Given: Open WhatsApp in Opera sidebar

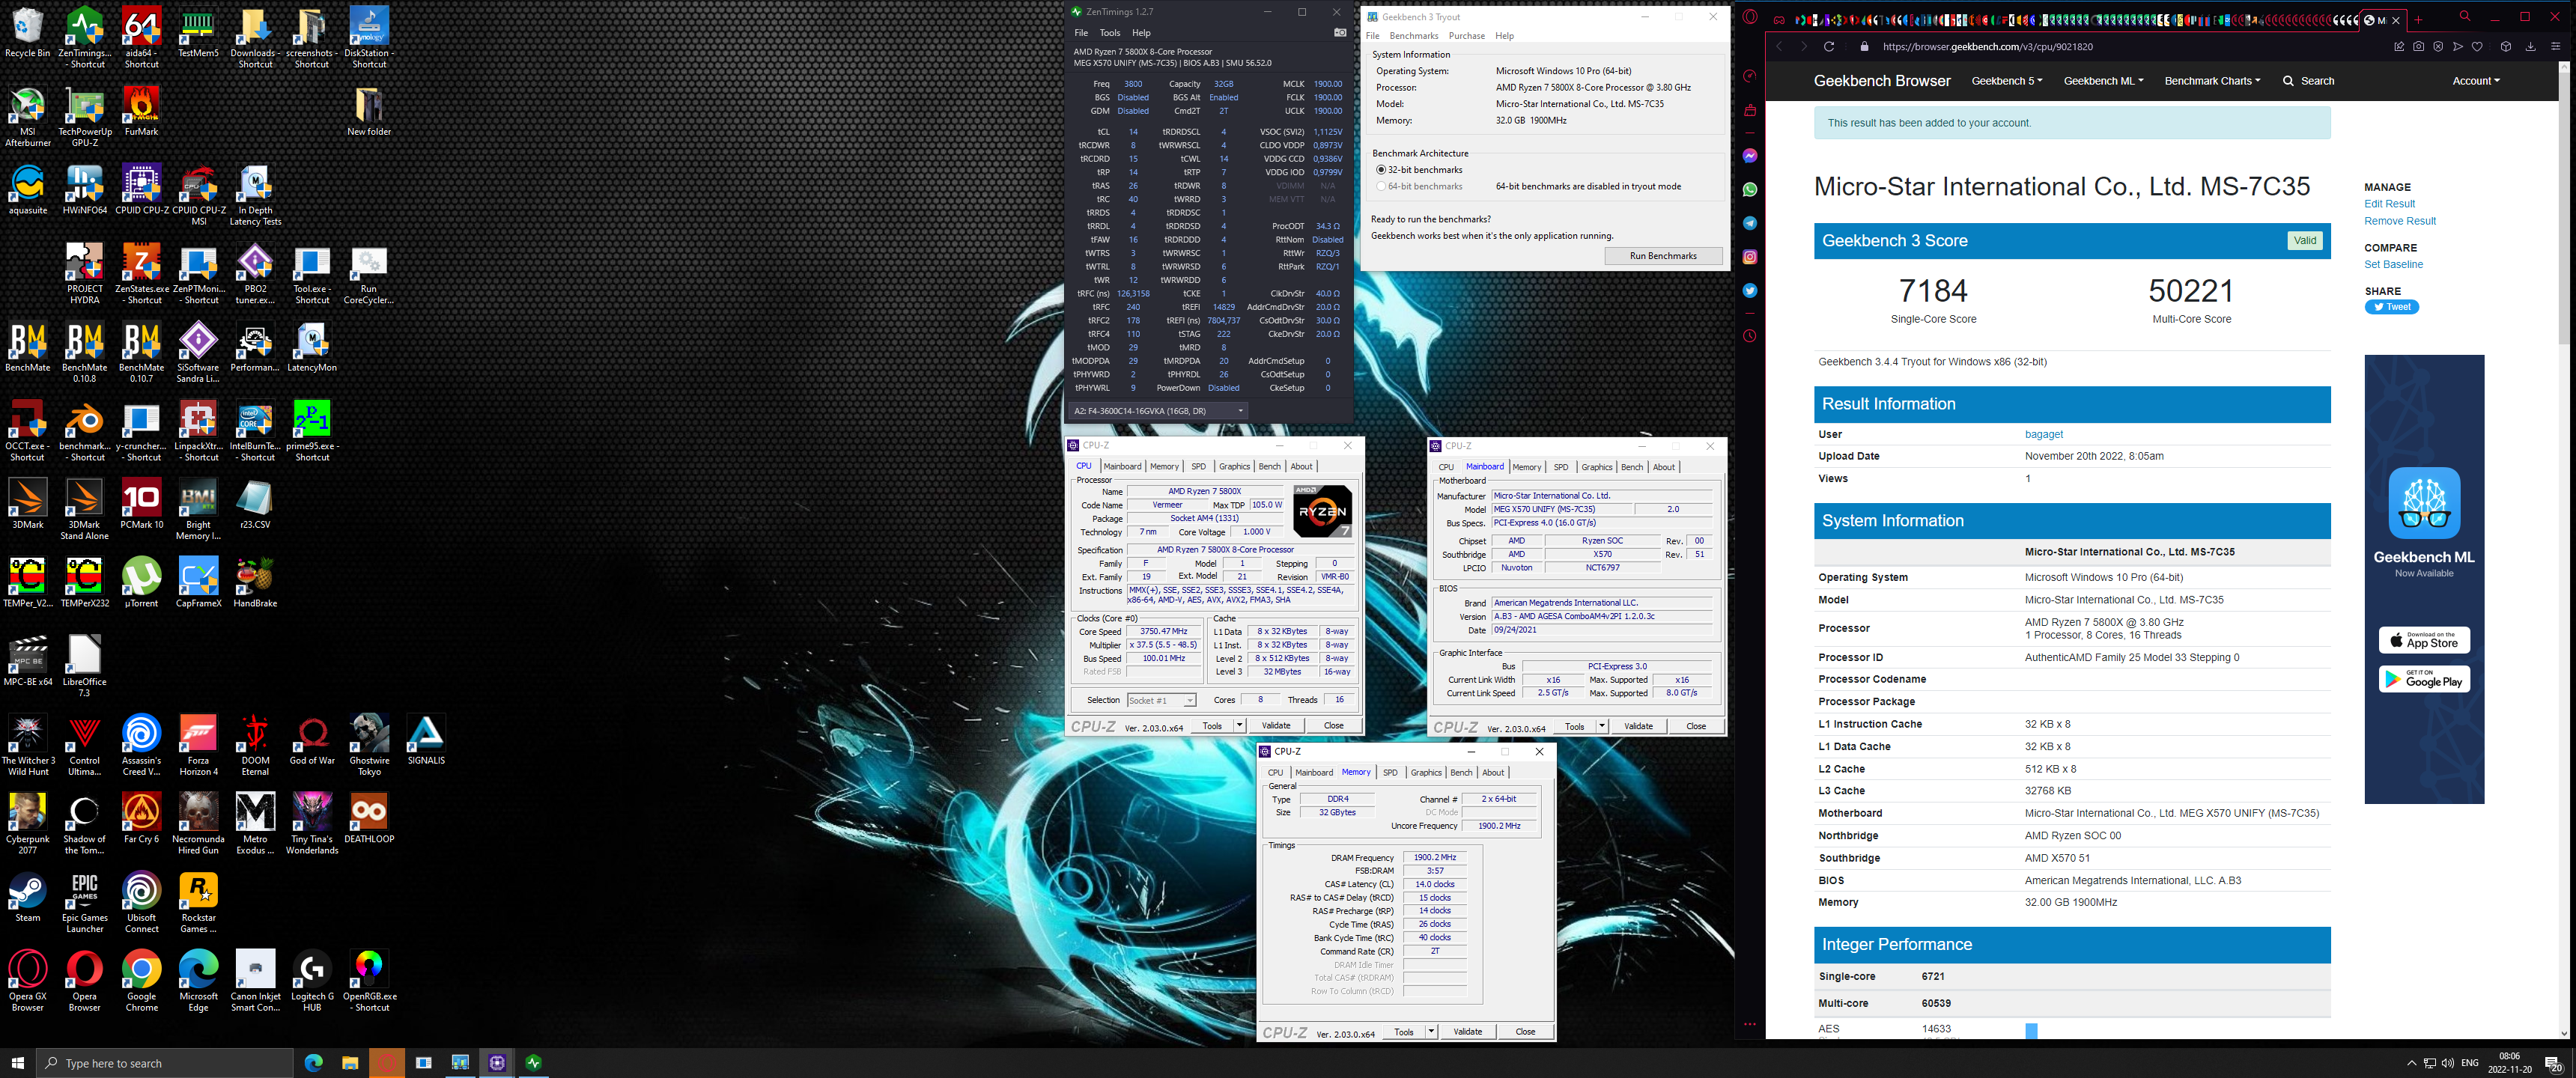Looking at the screenshot, I should pos(1750,189).
